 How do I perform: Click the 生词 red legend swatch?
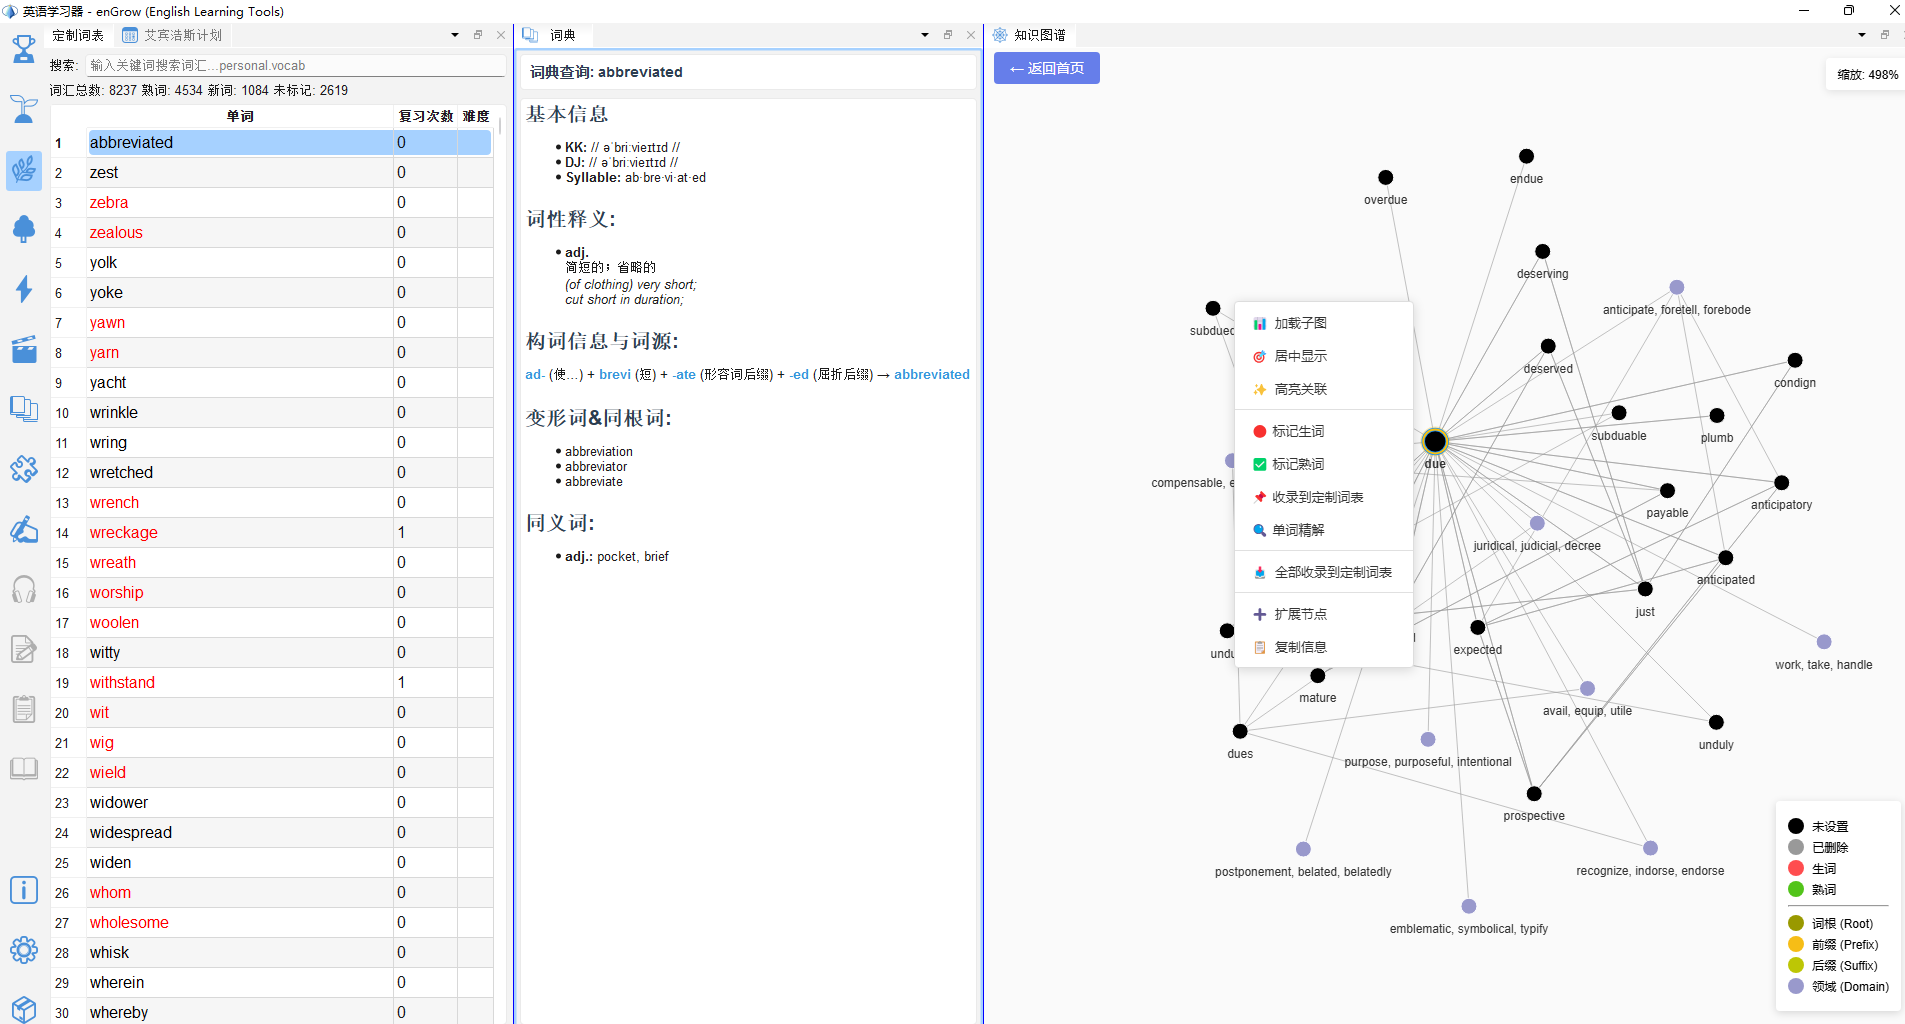click(x=1796, y=868)
